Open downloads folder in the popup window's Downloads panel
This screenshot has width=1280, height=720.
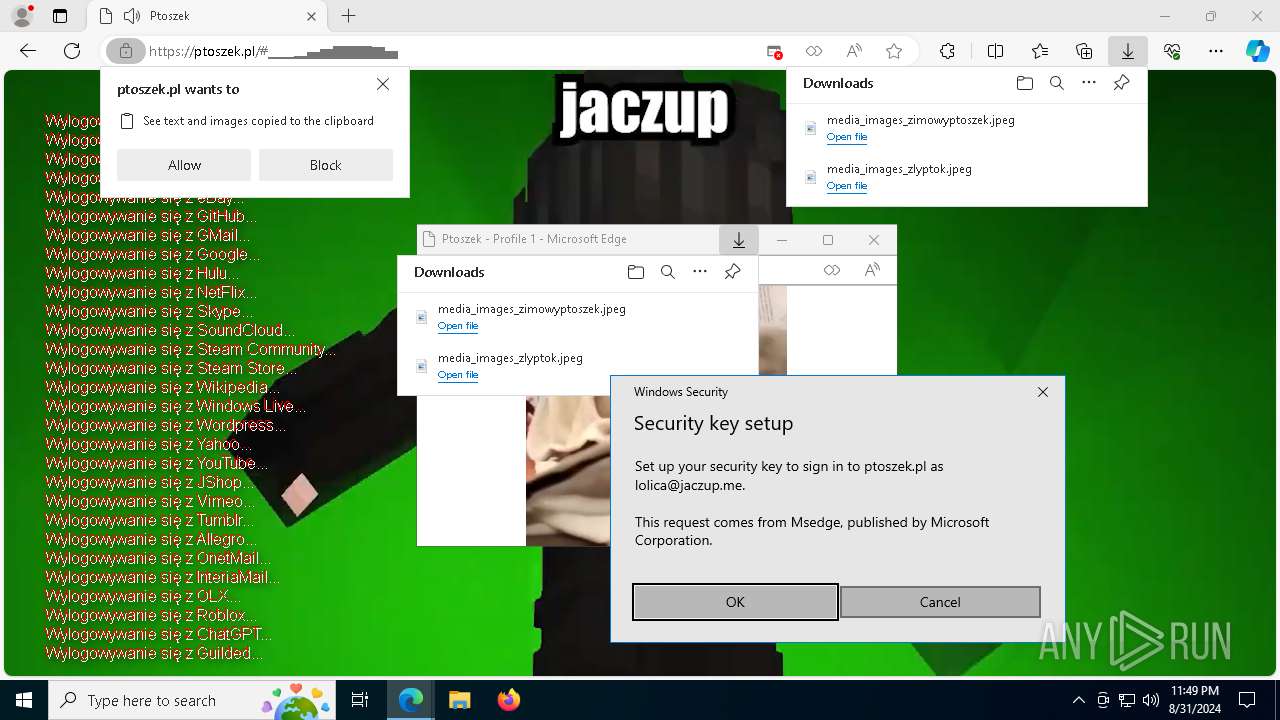point(635,272)
